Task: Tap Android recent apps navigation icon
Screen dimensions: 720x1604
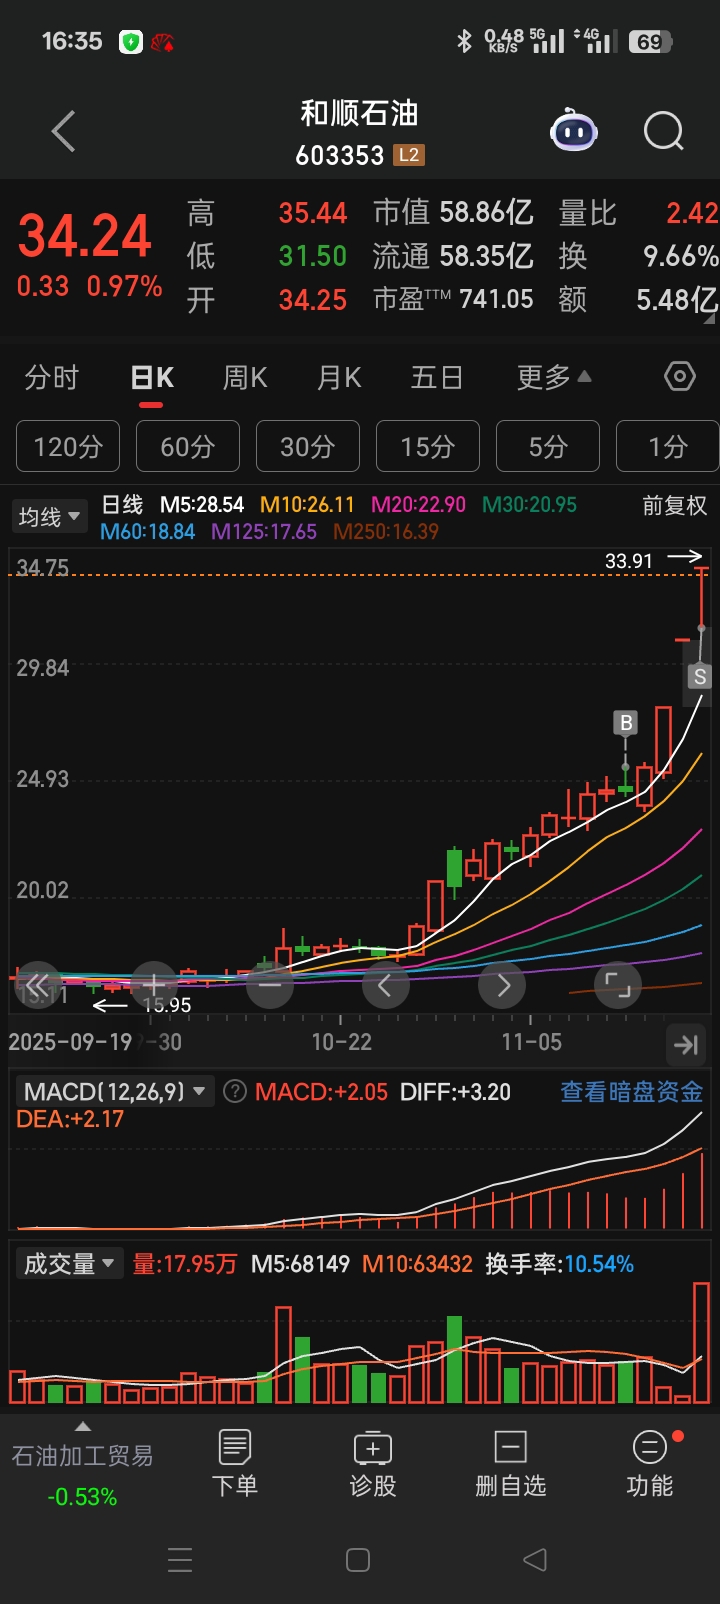Action: pos(180,1560)
